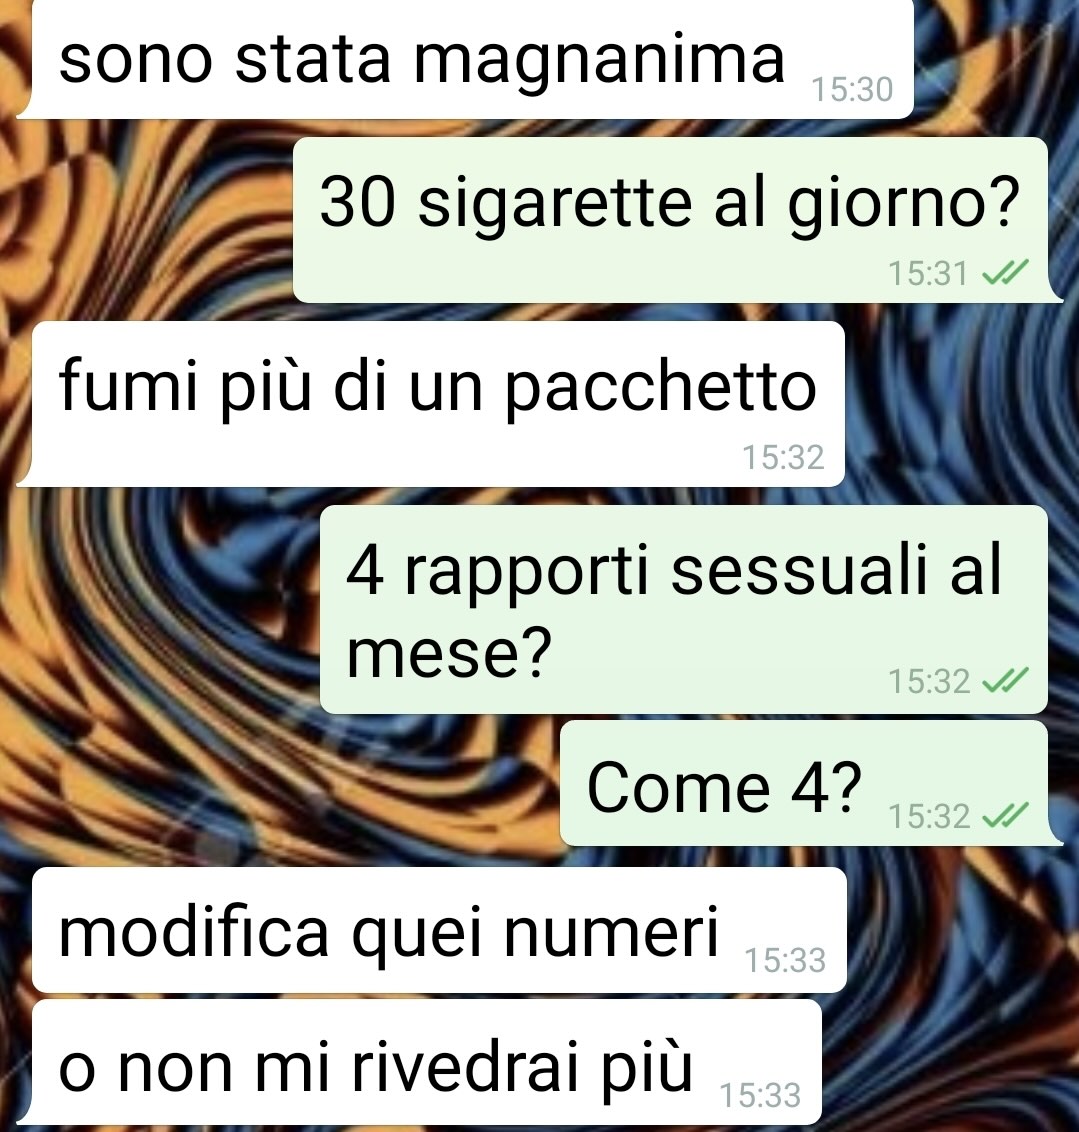Tap the 15:32 timestamp next to 'Come 4?'
Viewport: 1079px width, 1132px height.
pos(929,817)
